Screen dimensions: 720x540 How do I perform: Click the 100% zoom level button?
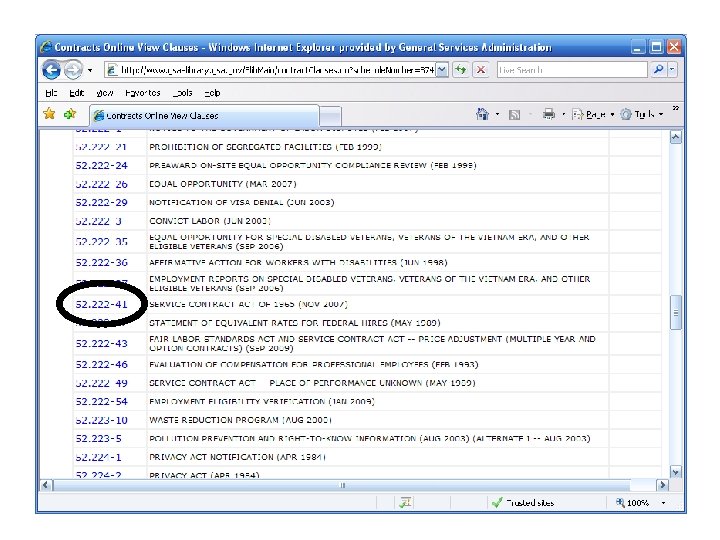coord(632,503)
